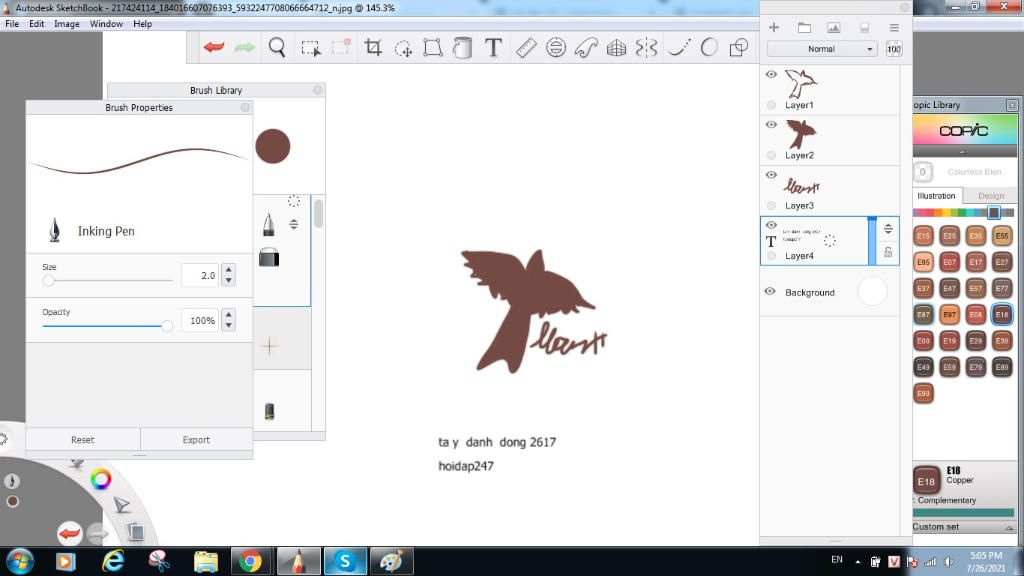This screenshot has width=1024, height=576.
Task: Toggle the round marker below Layer3's eye
Action: pyautogui.click(x=771, y=205)
